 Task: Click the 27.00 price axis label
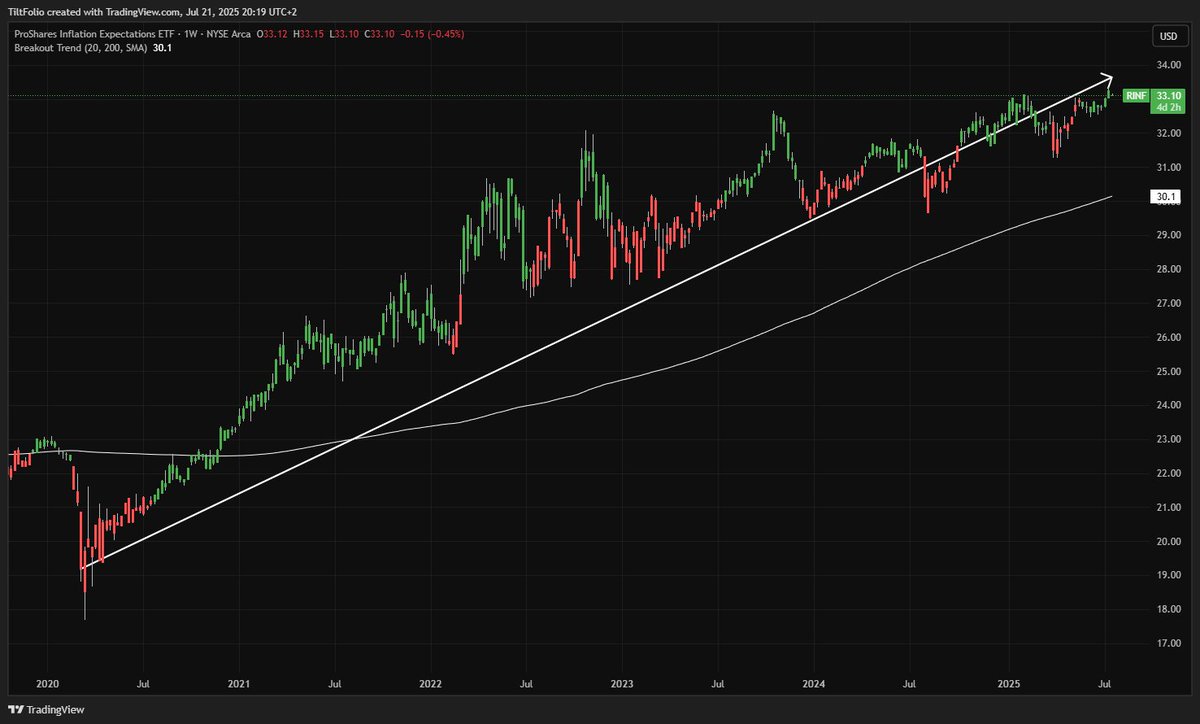(x=1171, y=303)
